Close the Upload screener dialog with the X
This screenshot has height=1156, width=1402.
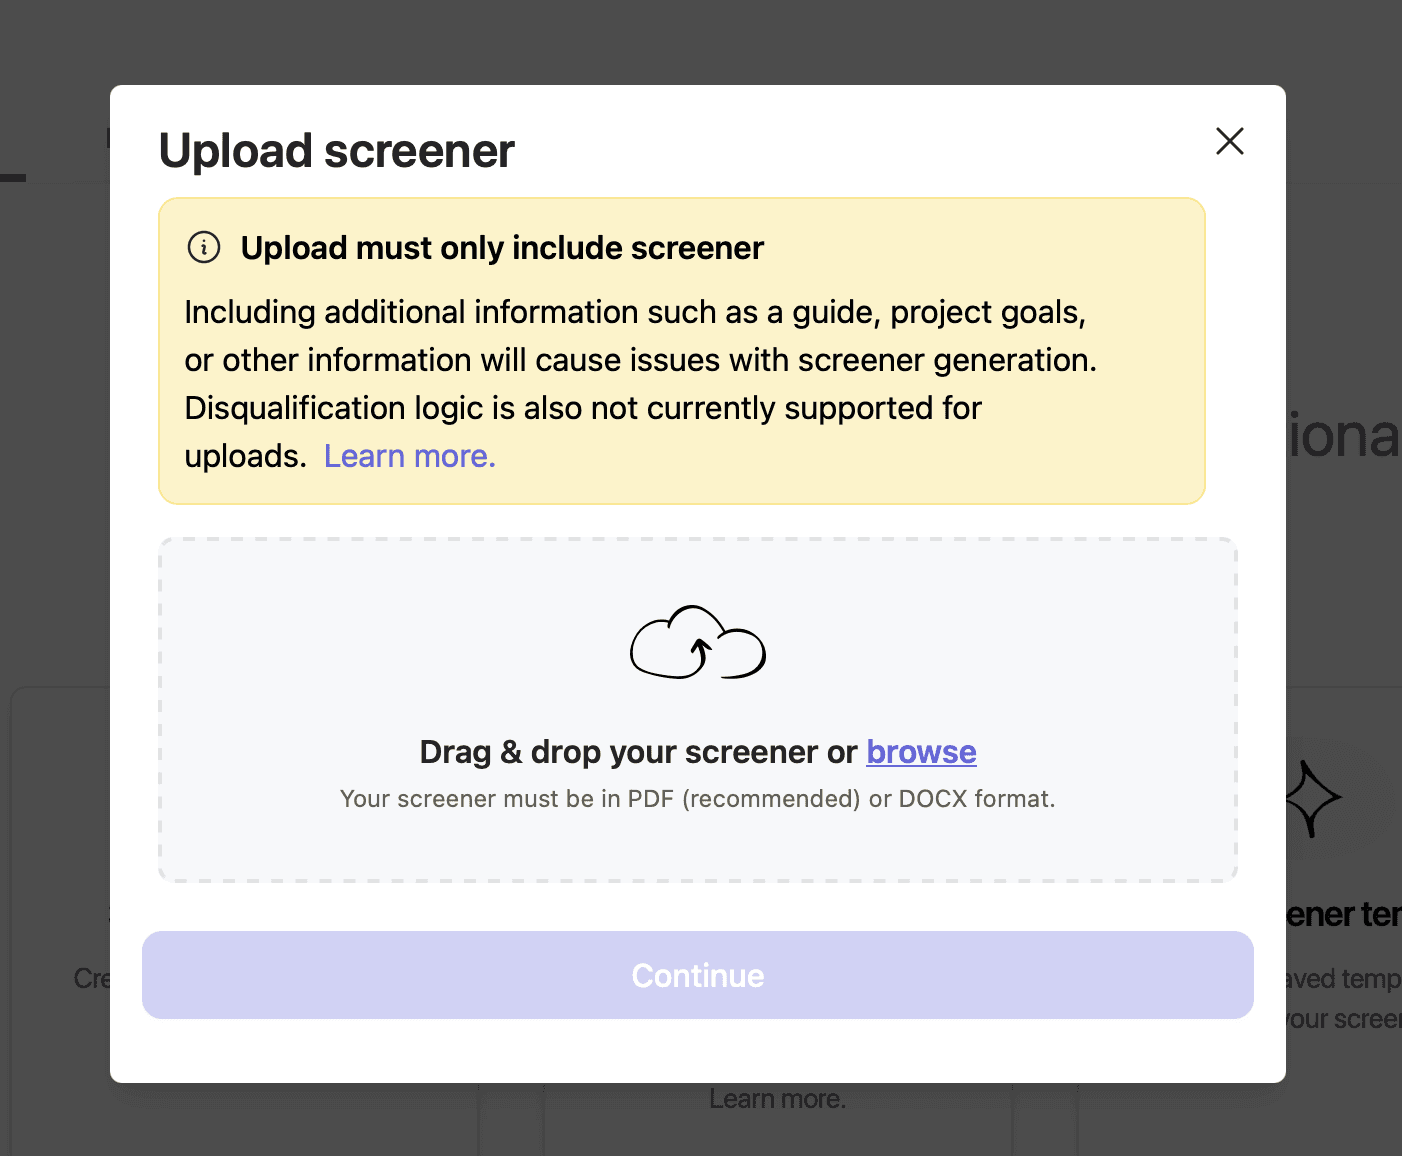(1229, 141)
